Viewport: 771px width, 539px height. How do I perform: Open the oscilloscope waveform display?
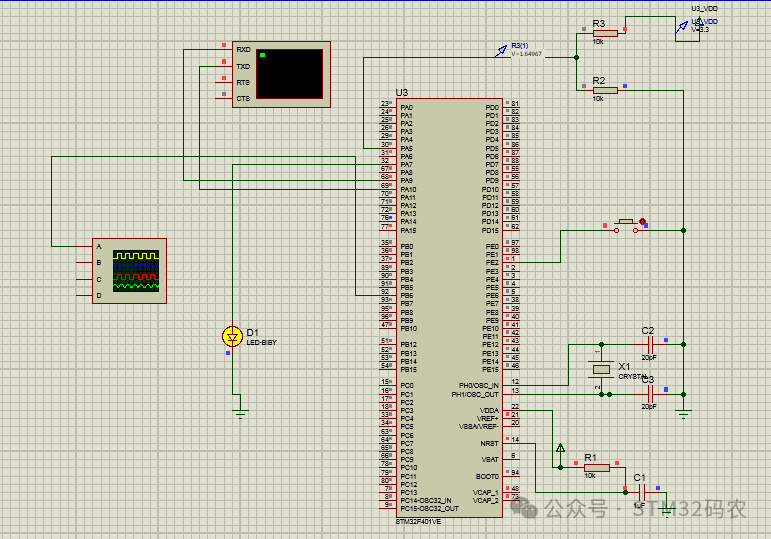coord(136,271)
